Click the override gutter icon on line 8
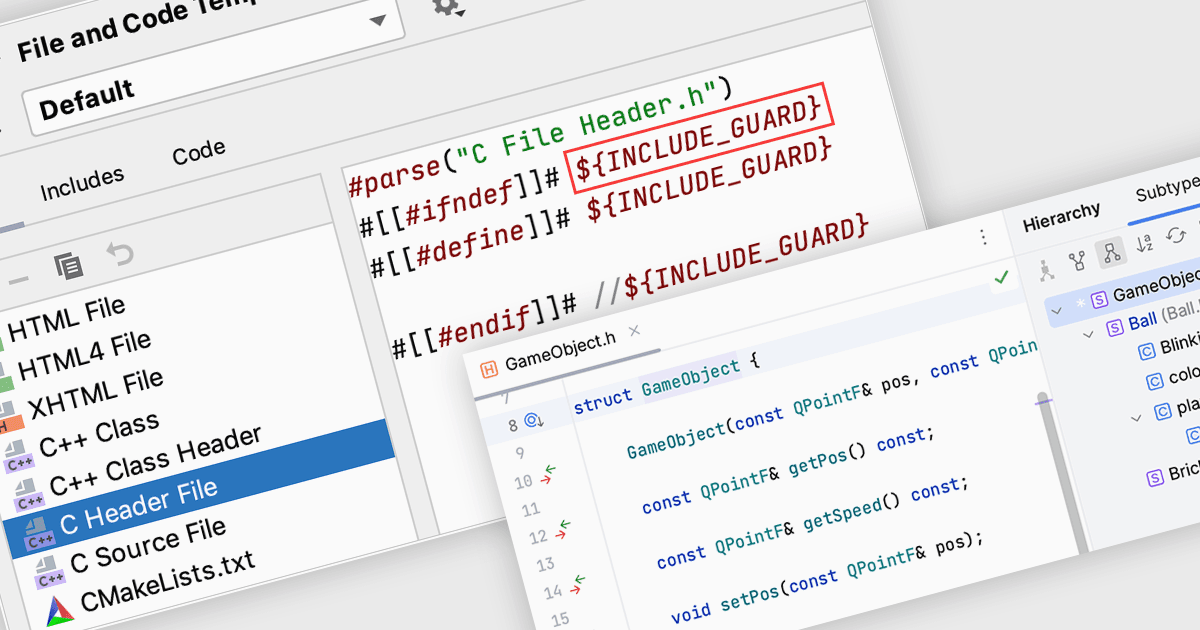Image resolution: width=1200 pixels, height=630 pixels. tap(532, 421)
